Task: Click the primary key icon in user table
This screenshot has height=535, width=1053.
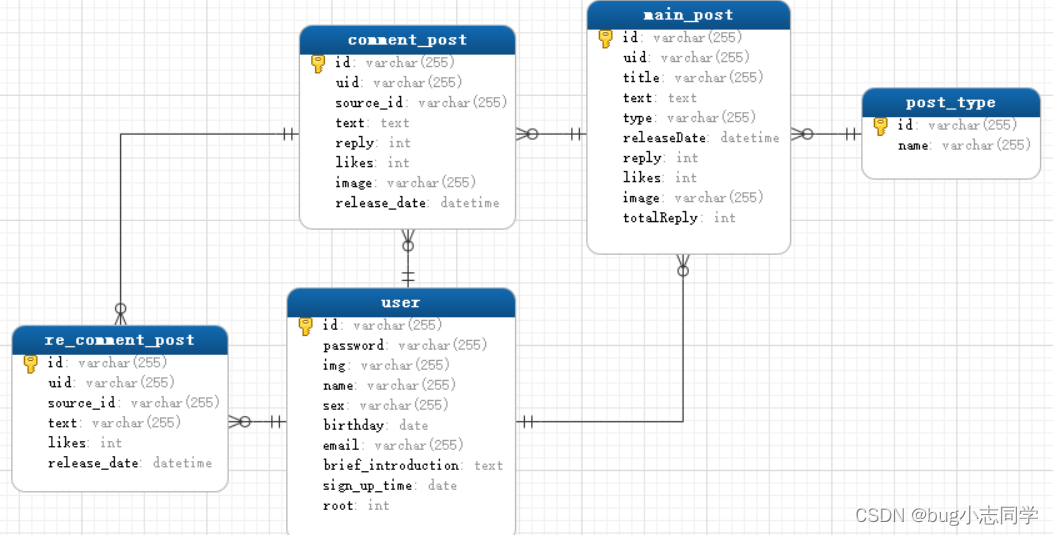Action: click(306, 327)
